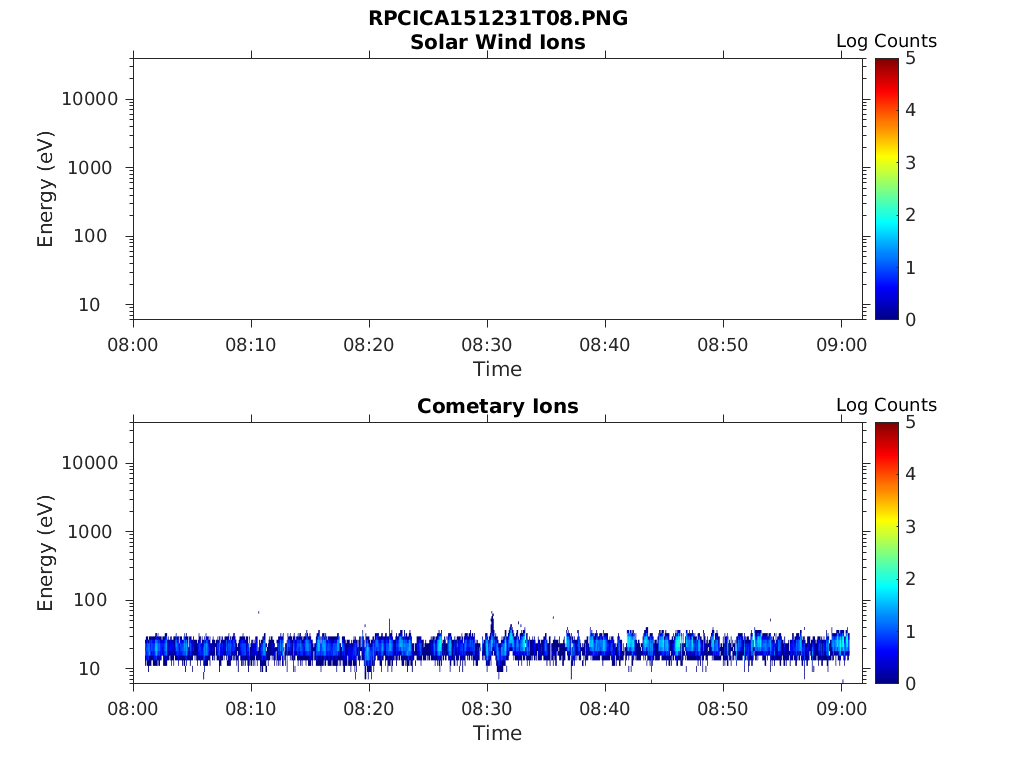Click Log Counts label above Solar Wind colorbar
The image size is (1024, 768).
pyautogui.click(x=886, y=41)
